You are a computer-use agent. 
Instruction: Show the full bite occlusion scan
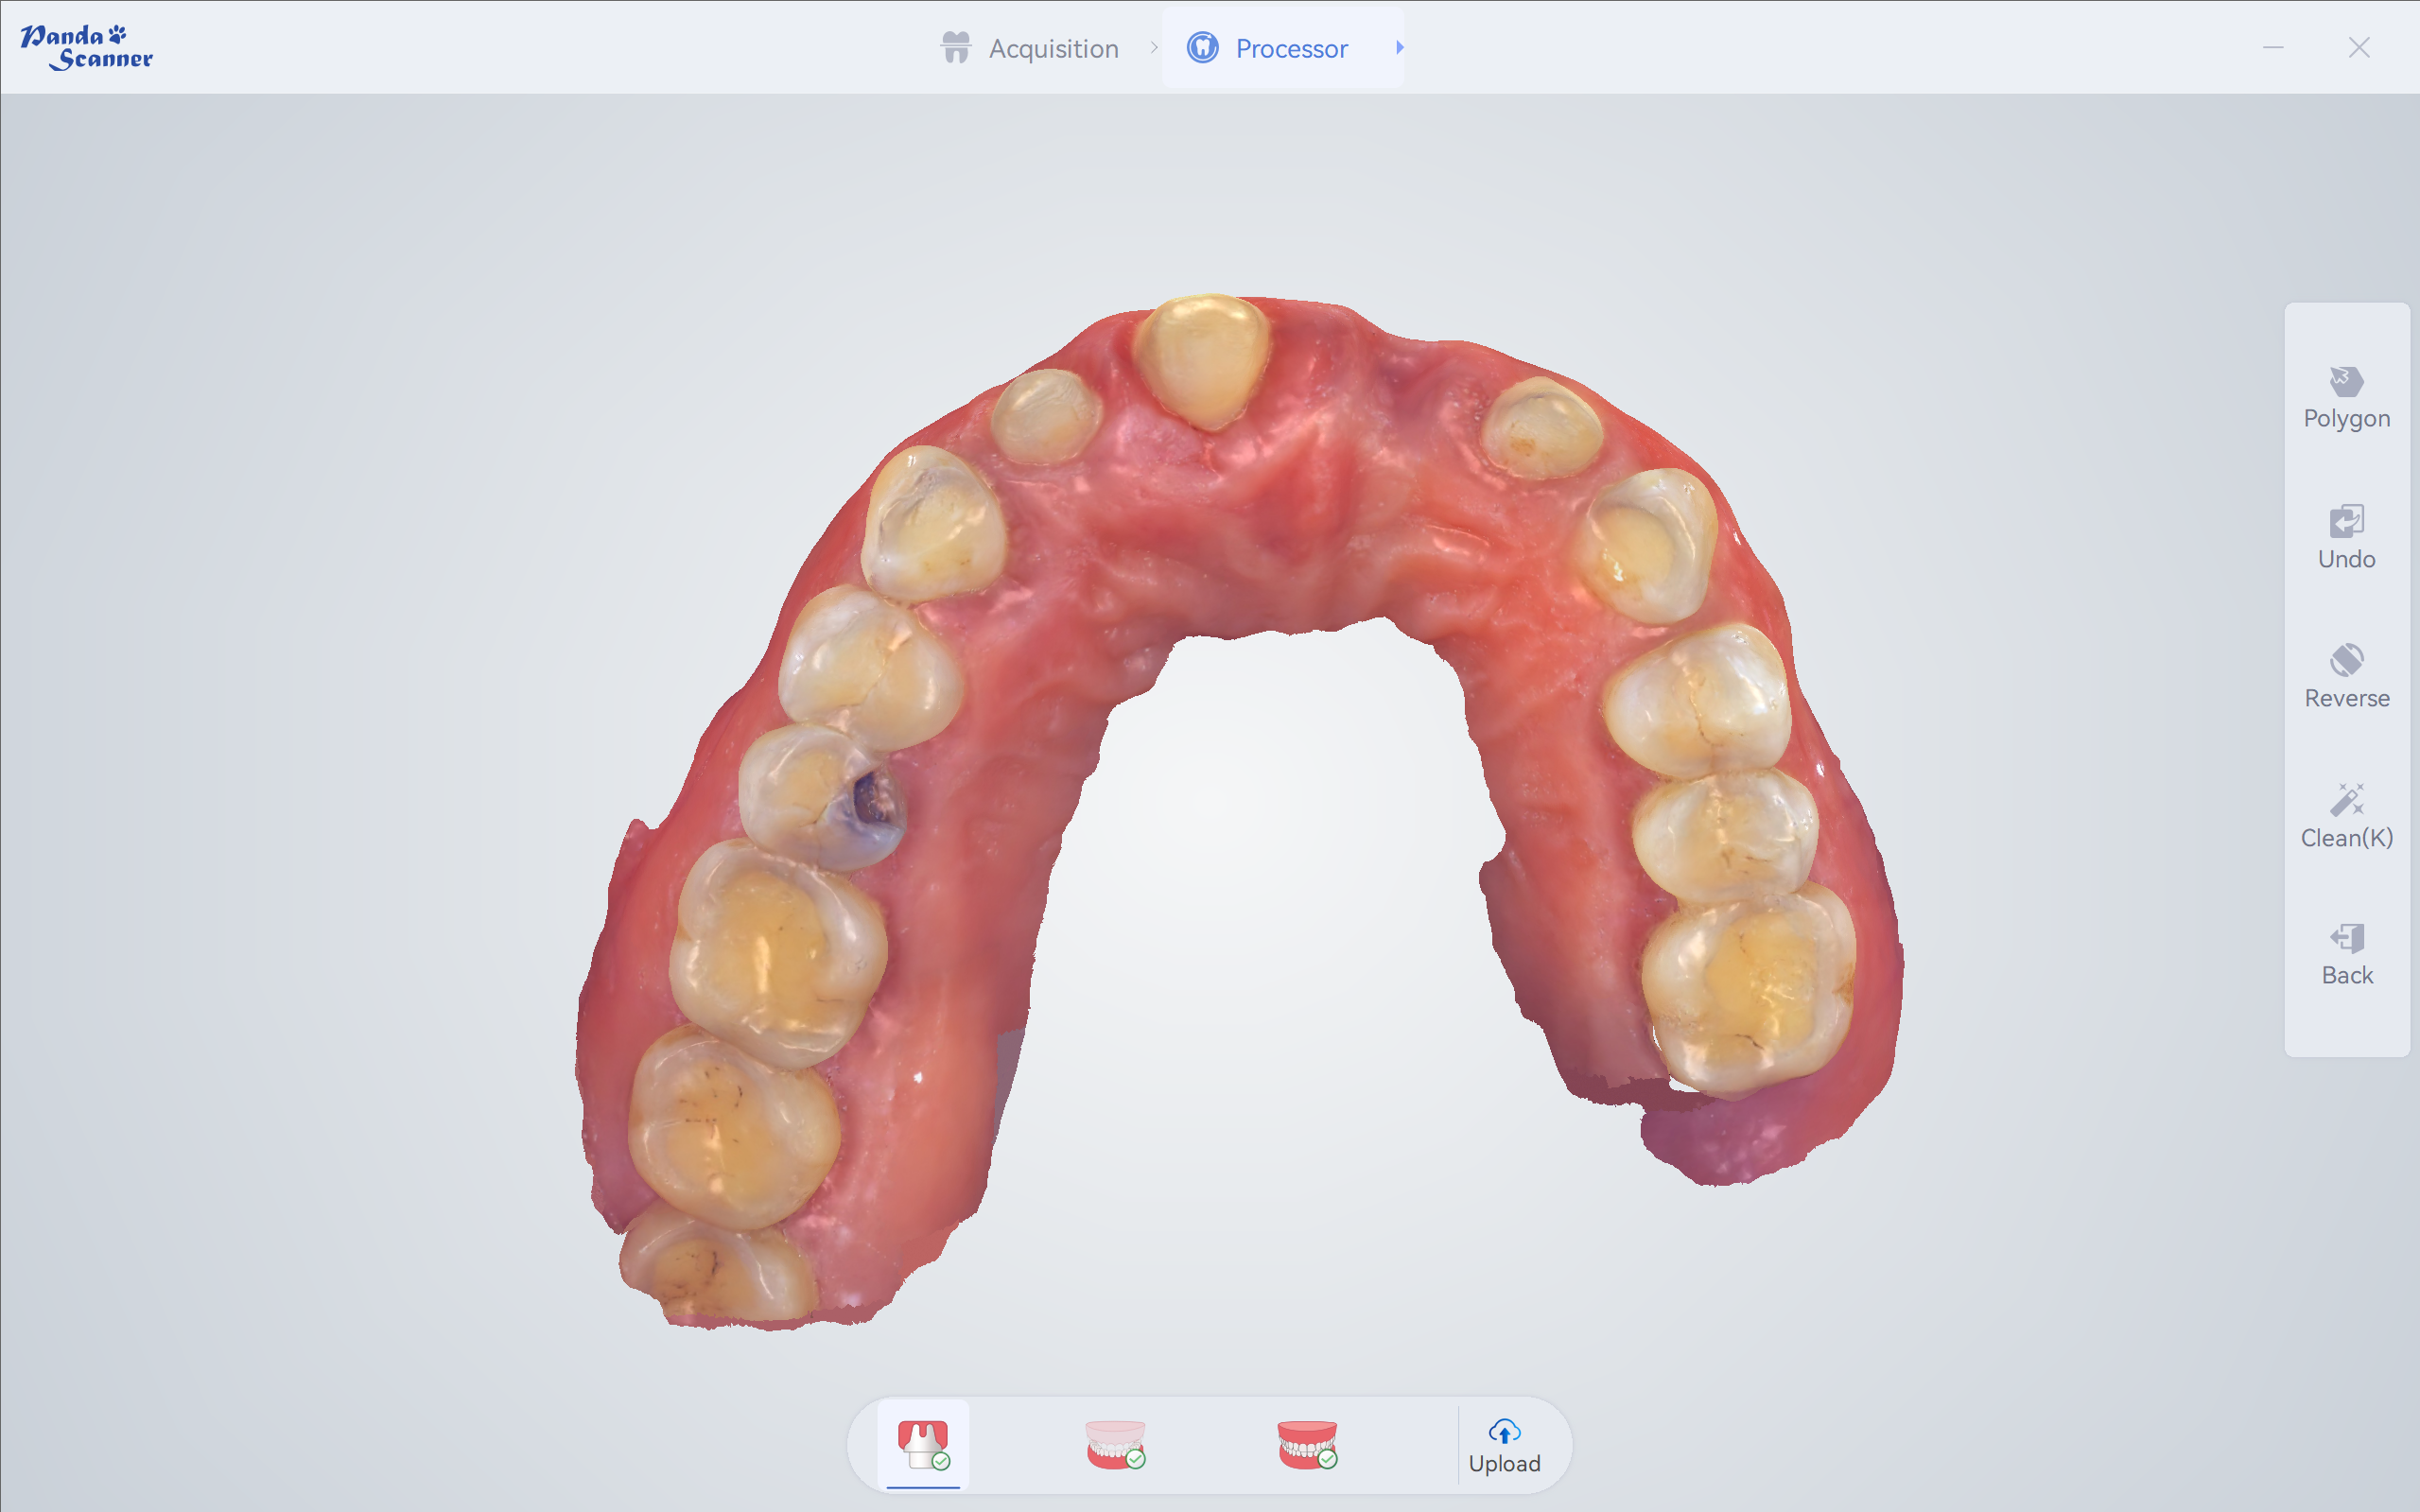[1307, 1444]
